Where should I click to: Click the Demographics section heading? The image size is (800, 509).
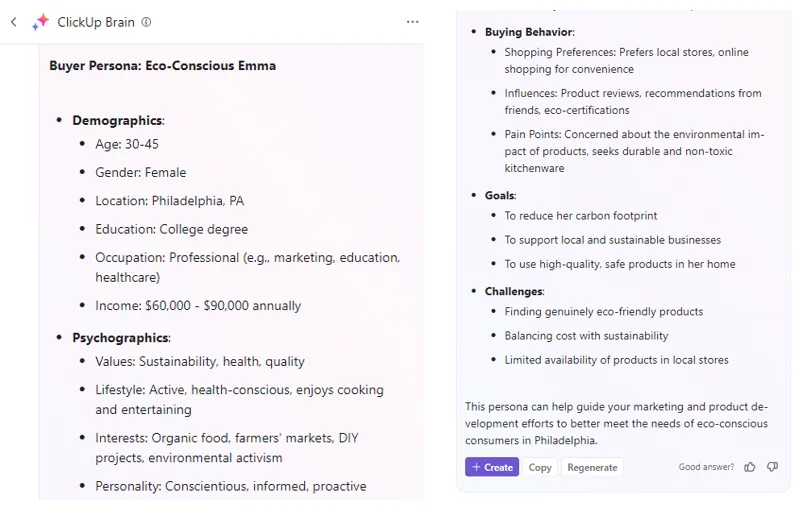118,120
